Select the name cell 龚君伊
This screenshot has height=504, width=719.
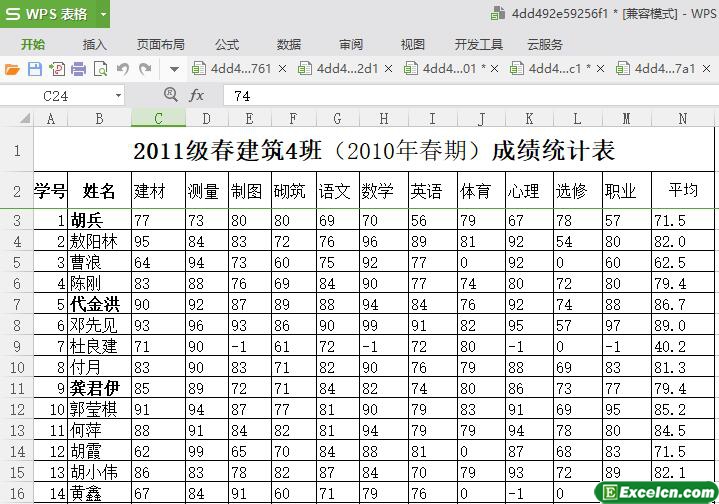click(100, 388)
